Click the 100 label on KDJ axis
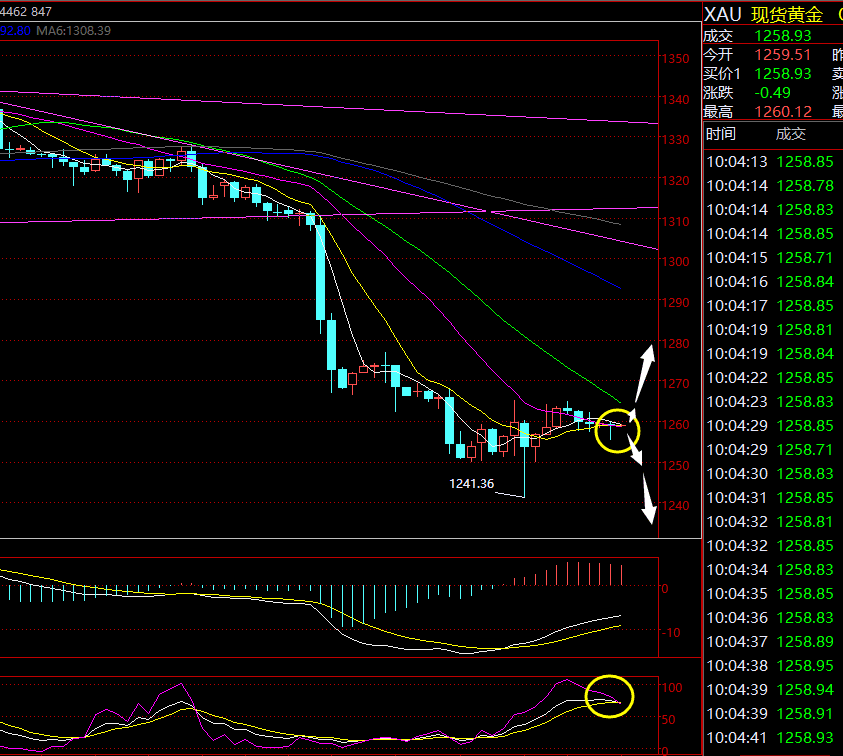The height and width of the screenshot is (756, 843). click(x=672, y=687)
